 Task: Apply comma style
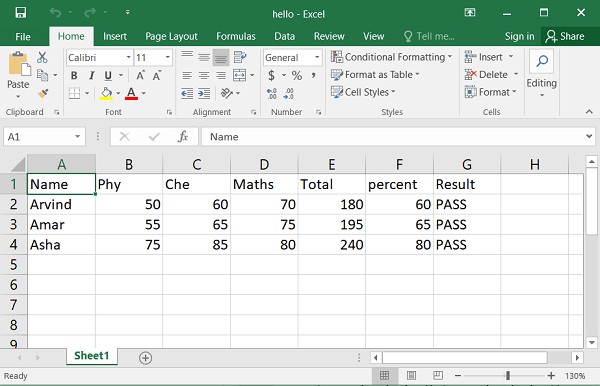(x=313, y=75)
